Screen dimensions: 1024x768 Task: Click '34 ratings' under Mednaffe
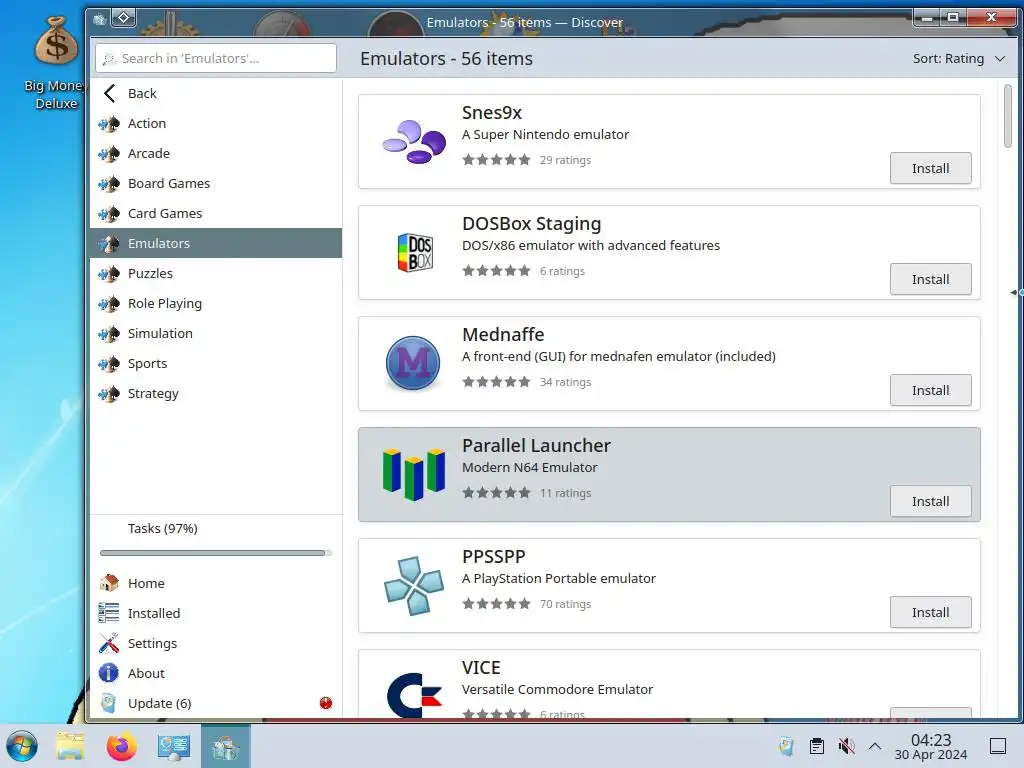point(565,382)
